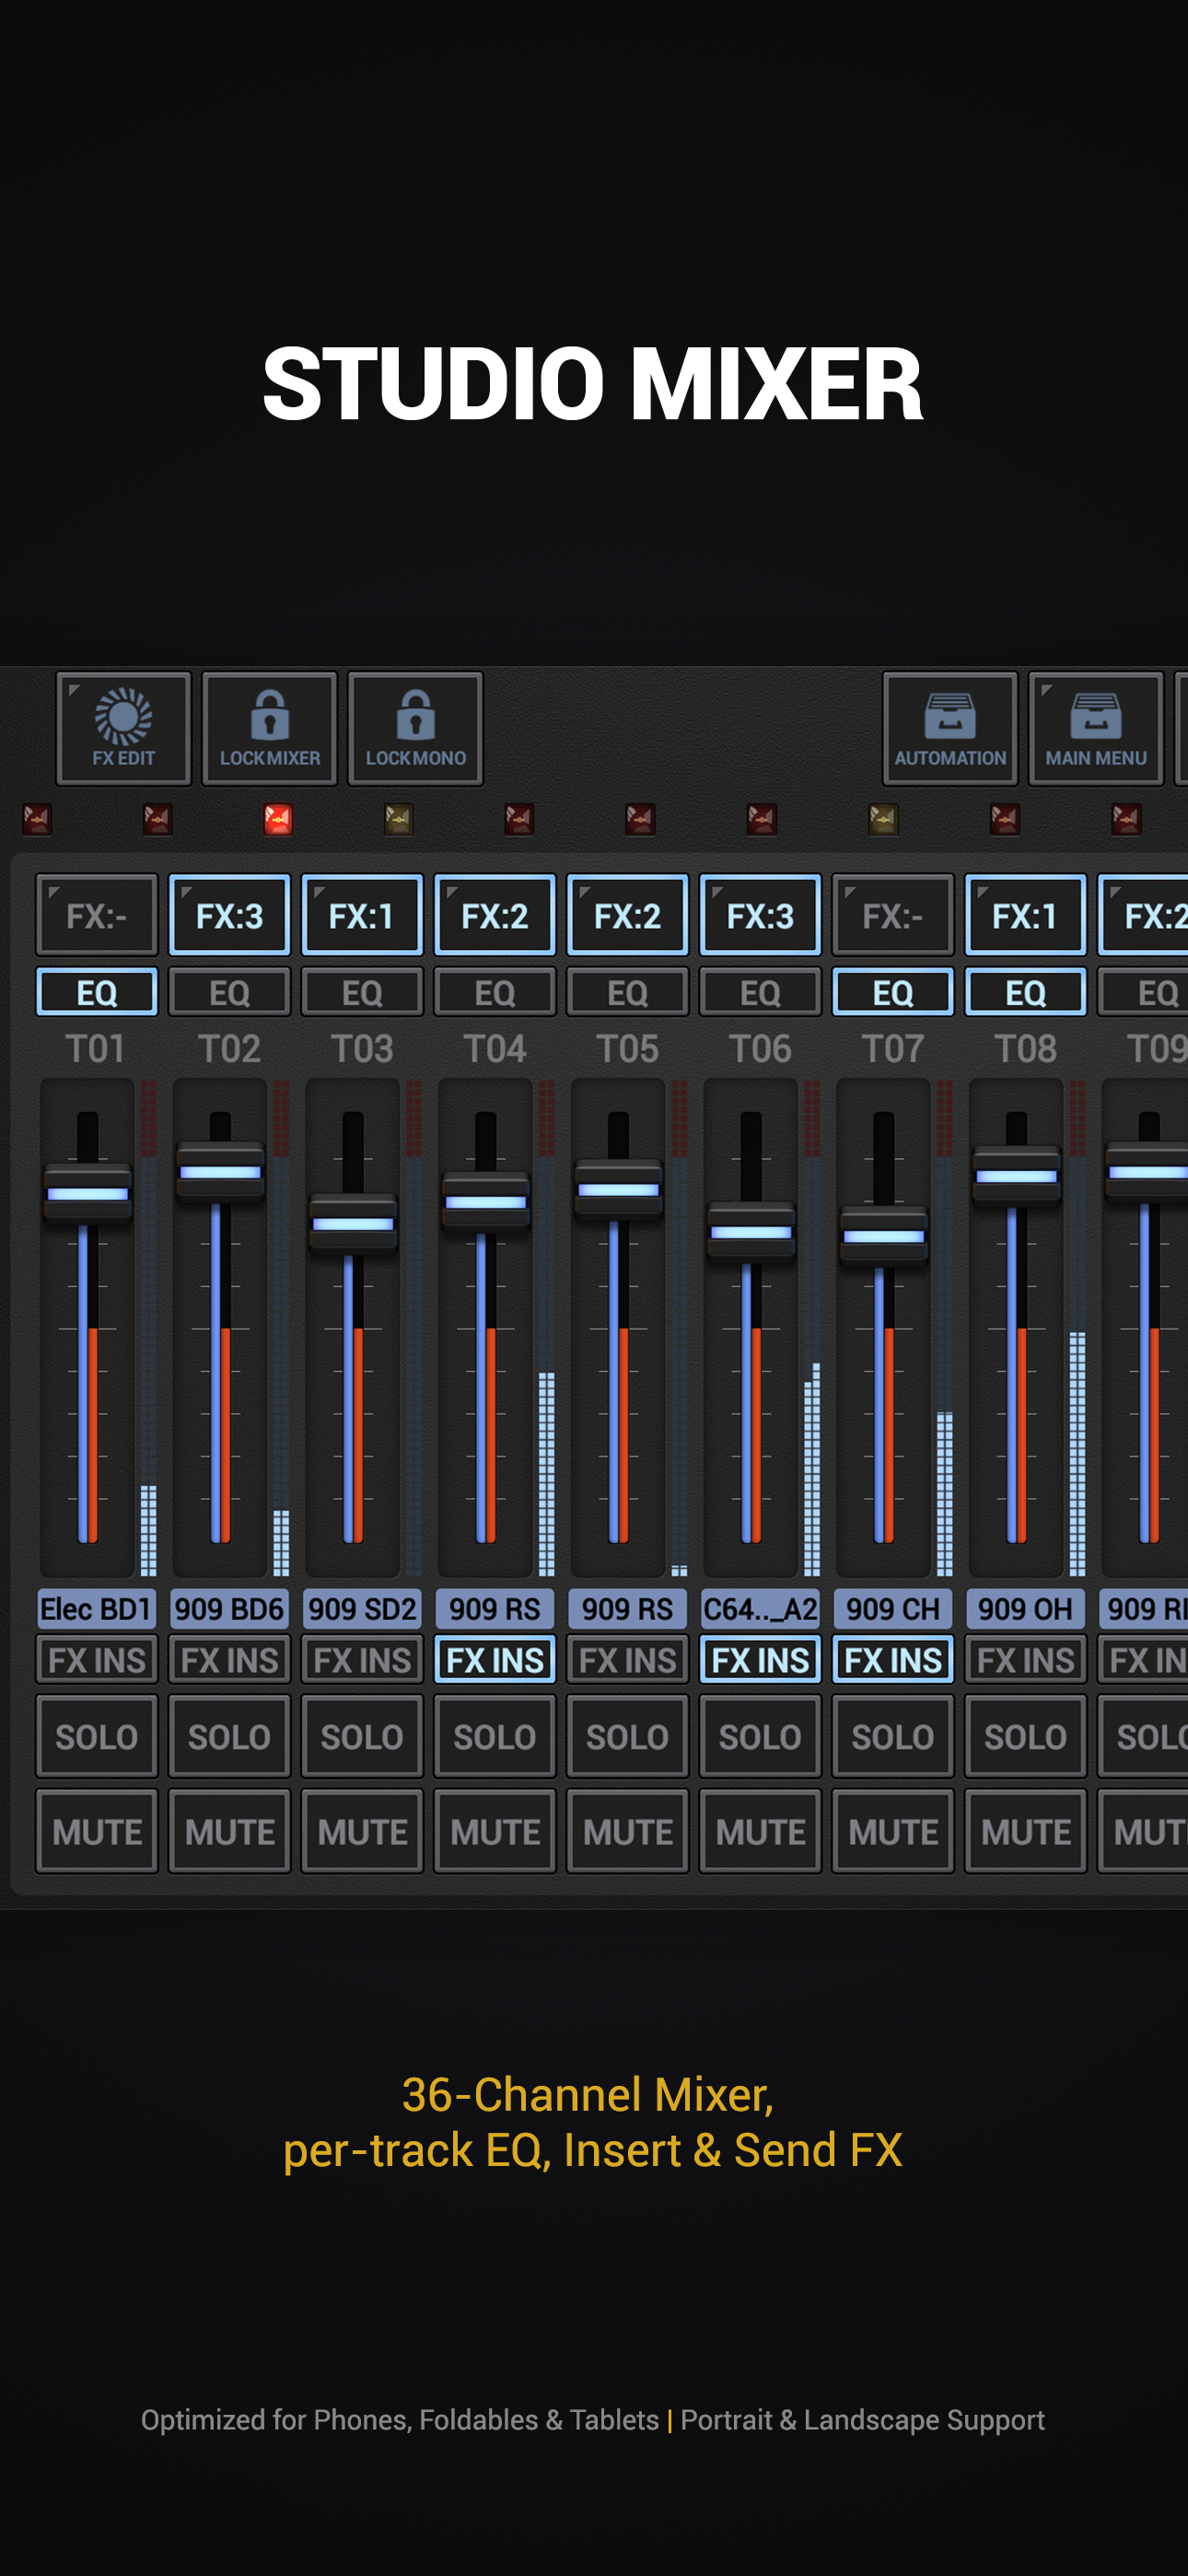
Task: Select the 909 CH track label
Action: coord(893,1609)
